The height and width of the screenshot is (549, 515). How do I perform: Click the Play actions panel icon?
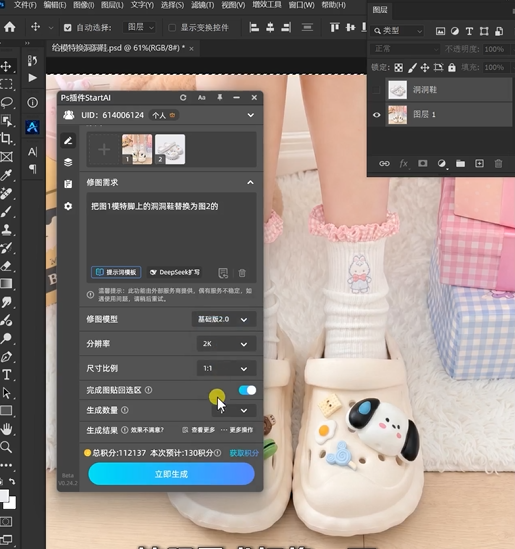pyautogui.click(x=32, y=78)
